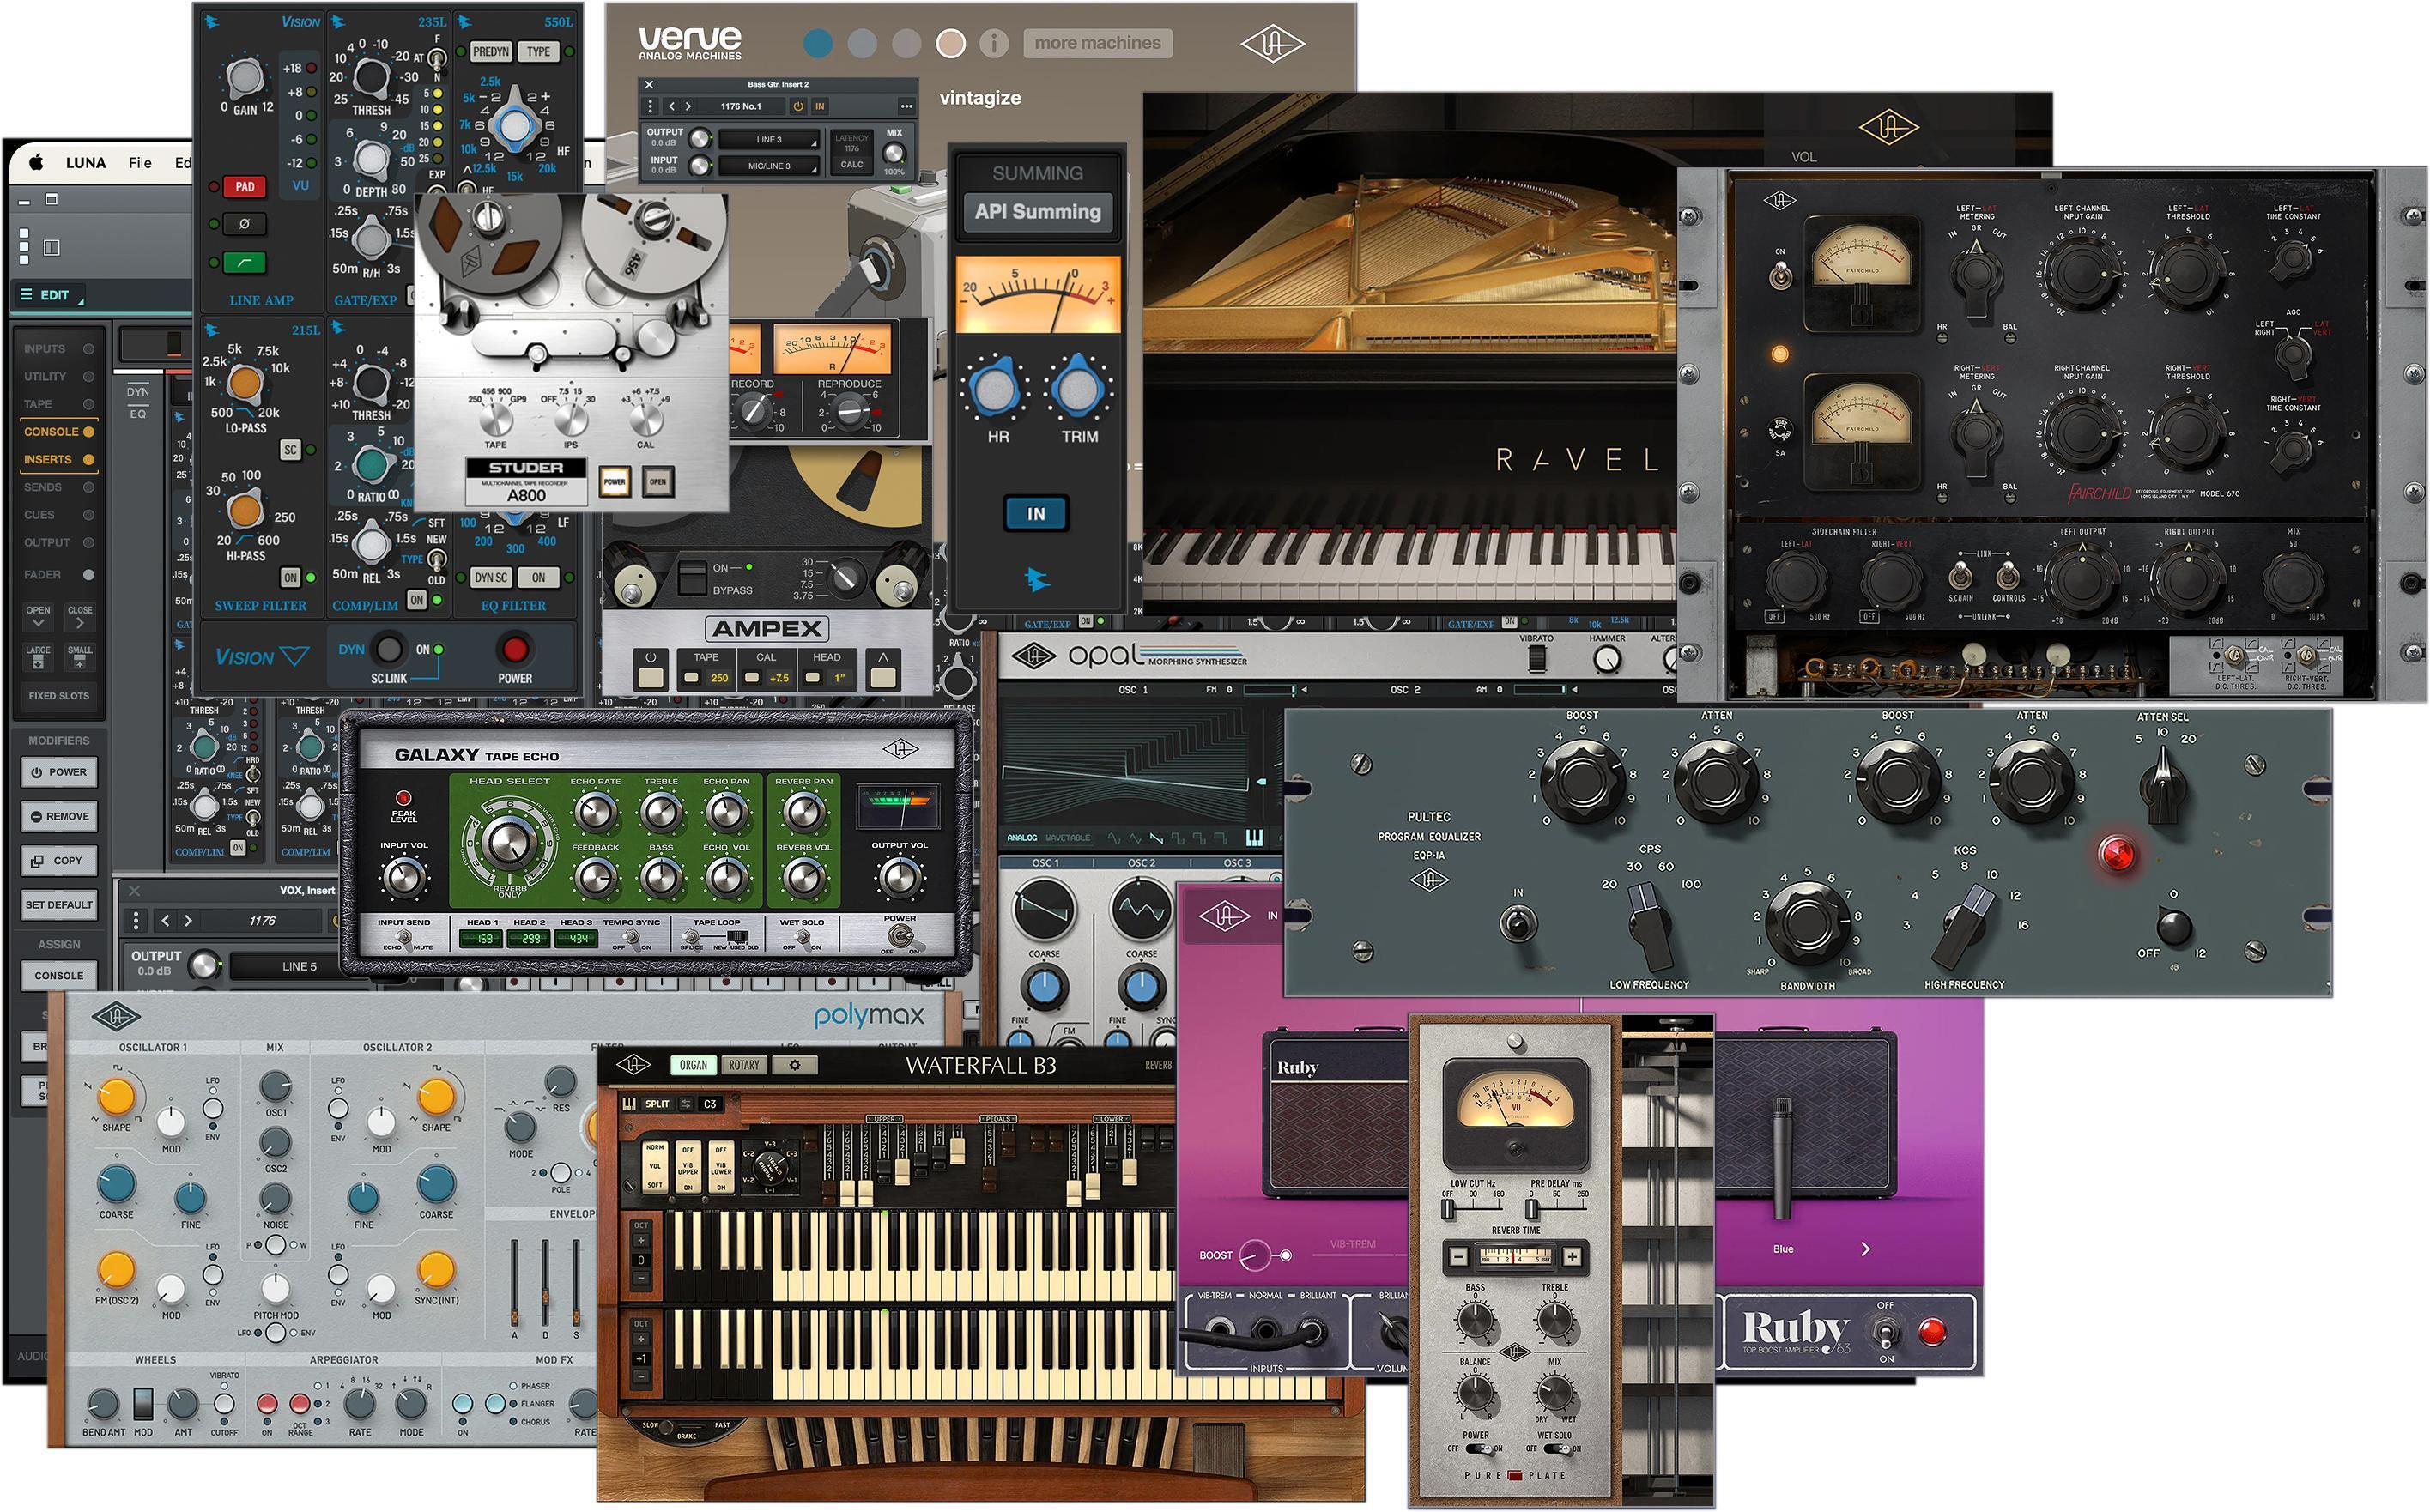Click the Apple logo in the menu bar
The height and width of the screenshot is (1512, 2430).
pyautogui.click(x=37, y=163)
